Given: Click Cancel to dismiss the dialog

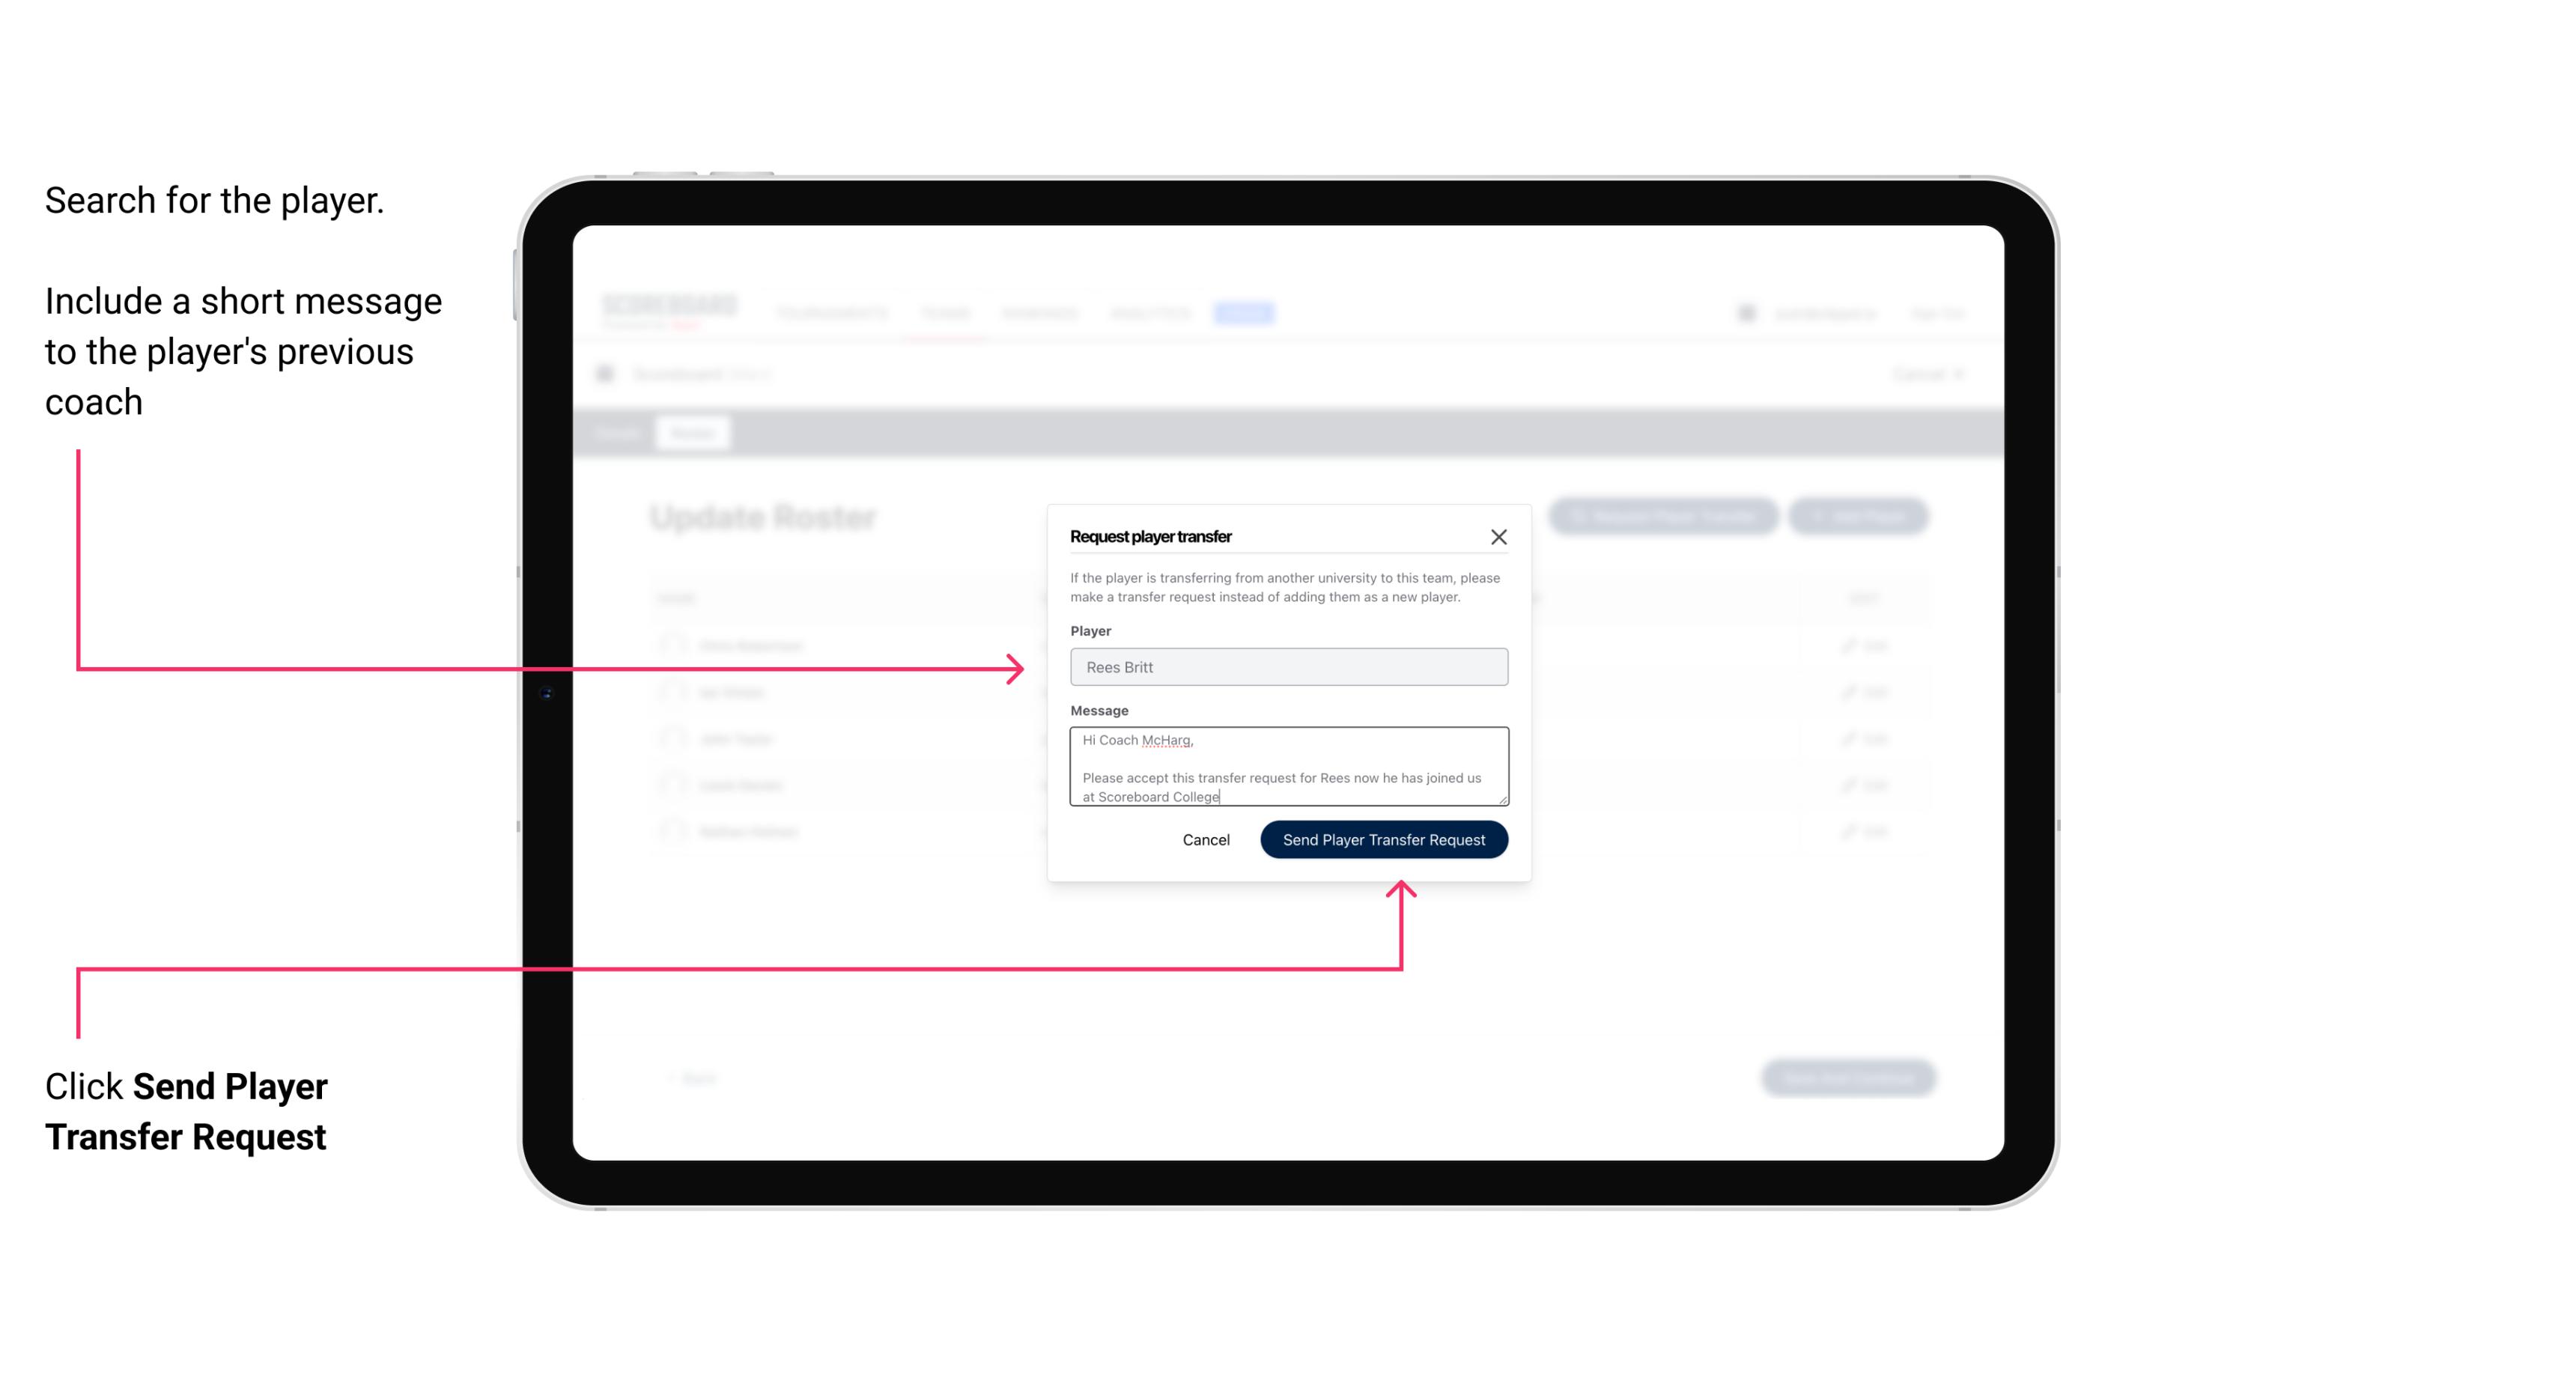Looking at the screenshot, I should coord(1205,838).
